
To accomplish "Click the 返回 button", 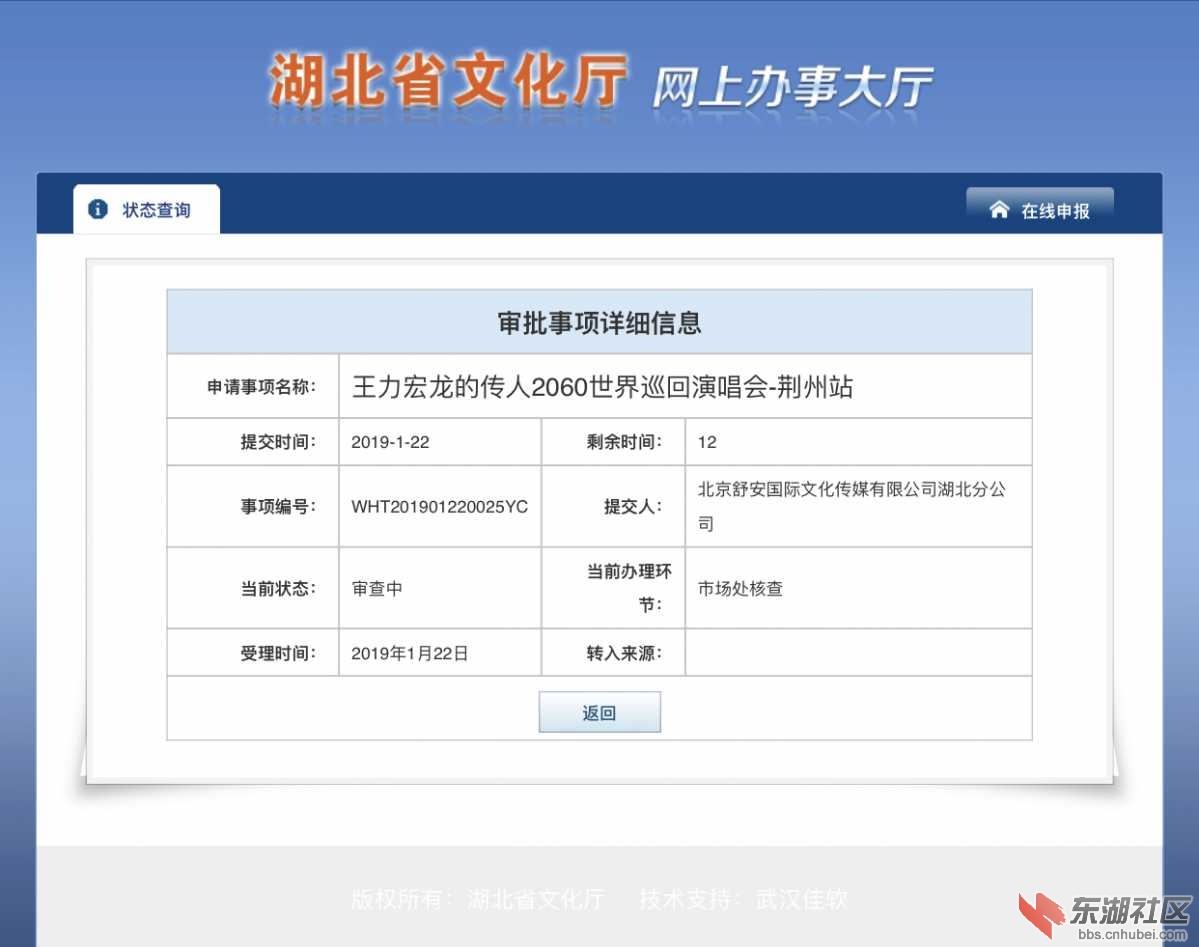I will (600, 712).
